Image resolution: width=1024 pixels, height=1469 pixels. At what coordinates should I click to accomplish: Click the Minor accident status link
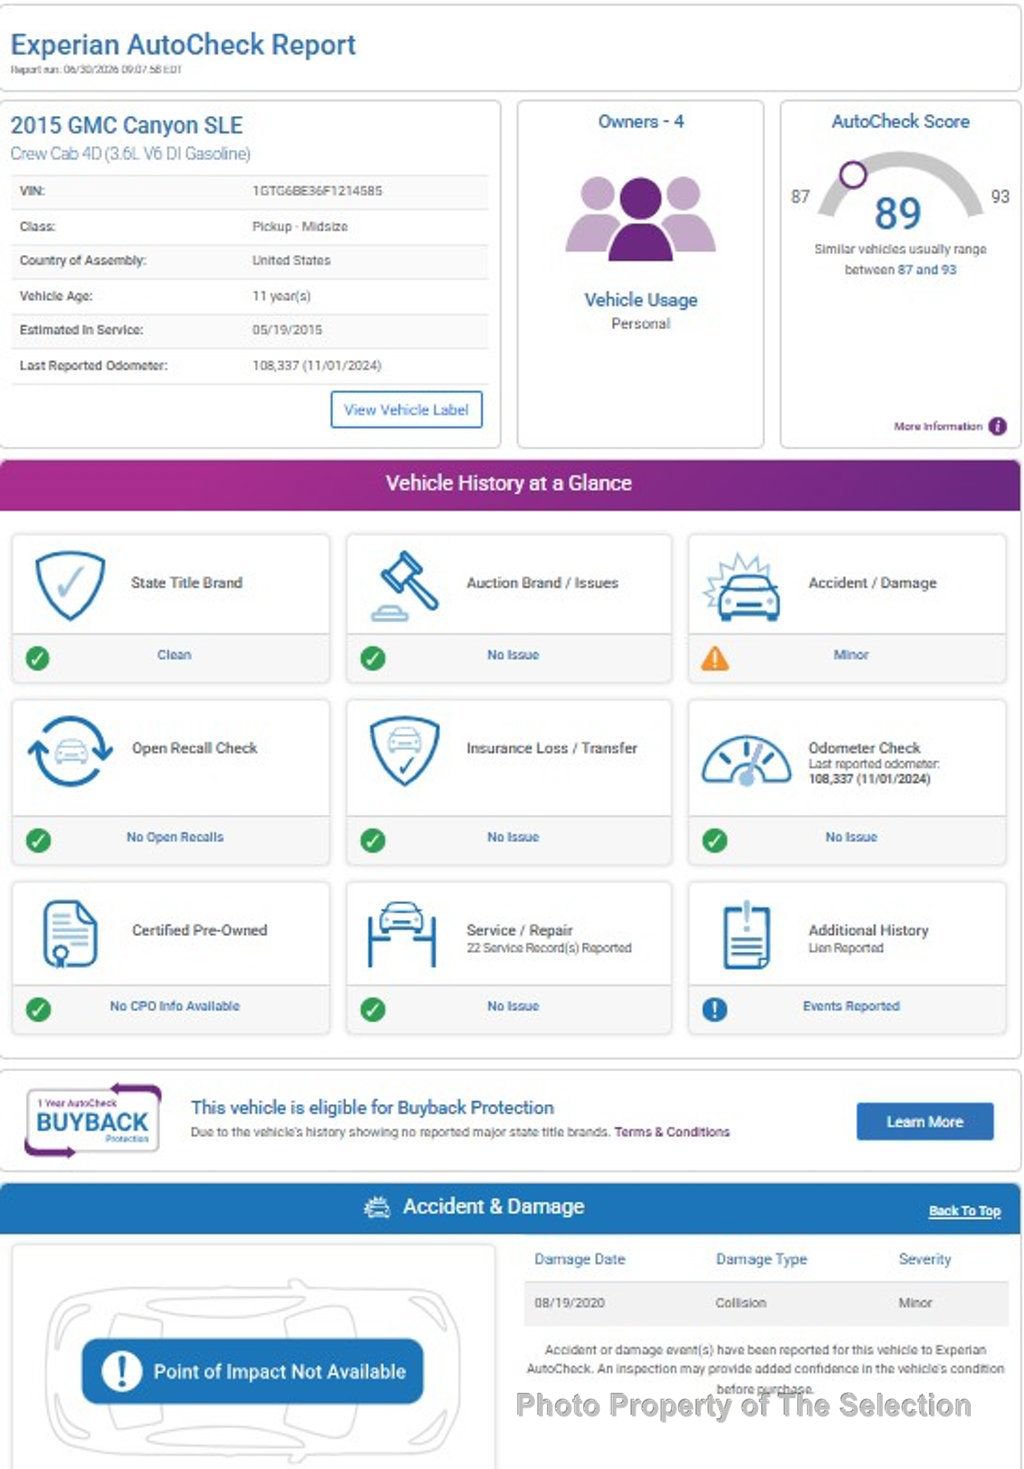(851, 655)
